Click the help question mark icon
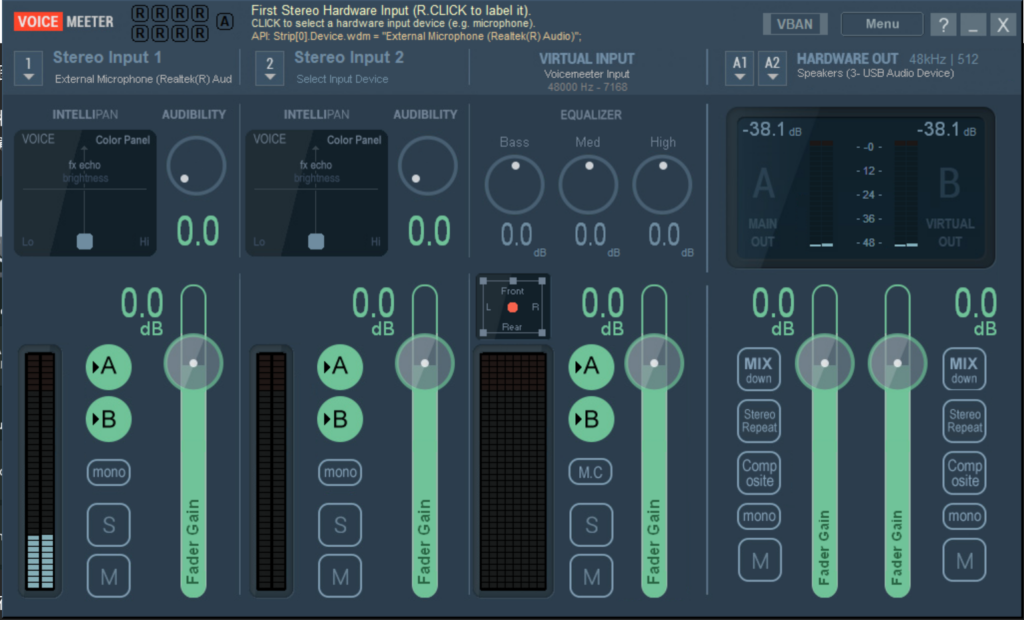 click(942, 24)
